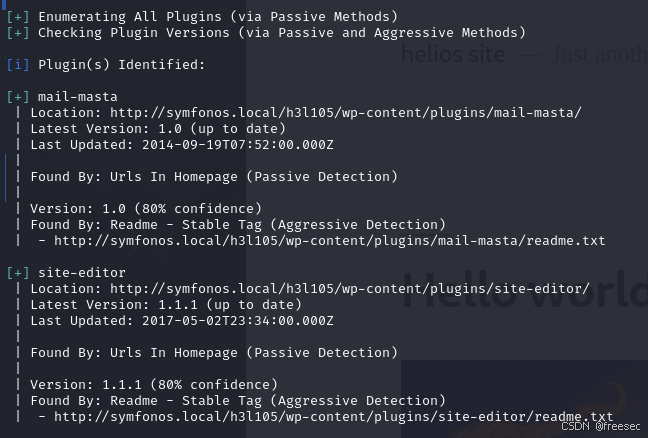Click the Hello world heading behind terminal
Image resolution: width=648 pixels, height=438 pixels.
[525, 289]
